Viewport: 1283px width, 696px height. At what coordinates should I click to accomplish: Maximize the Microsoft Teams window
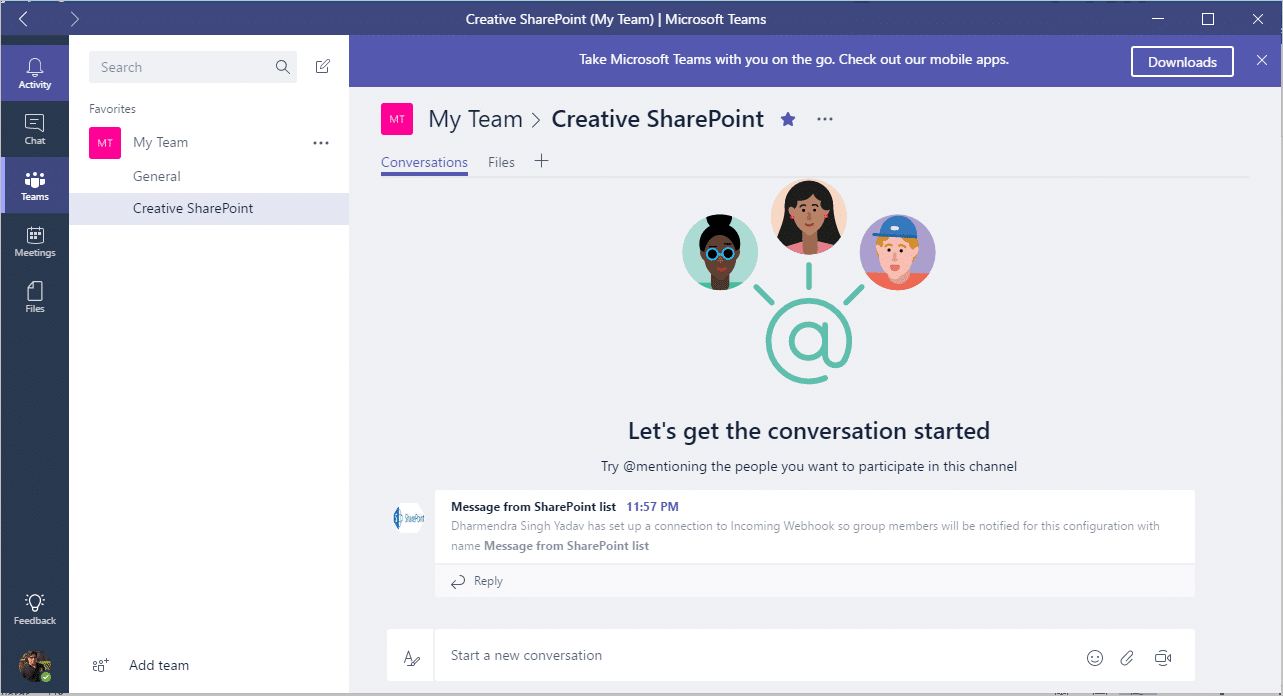1208,19
